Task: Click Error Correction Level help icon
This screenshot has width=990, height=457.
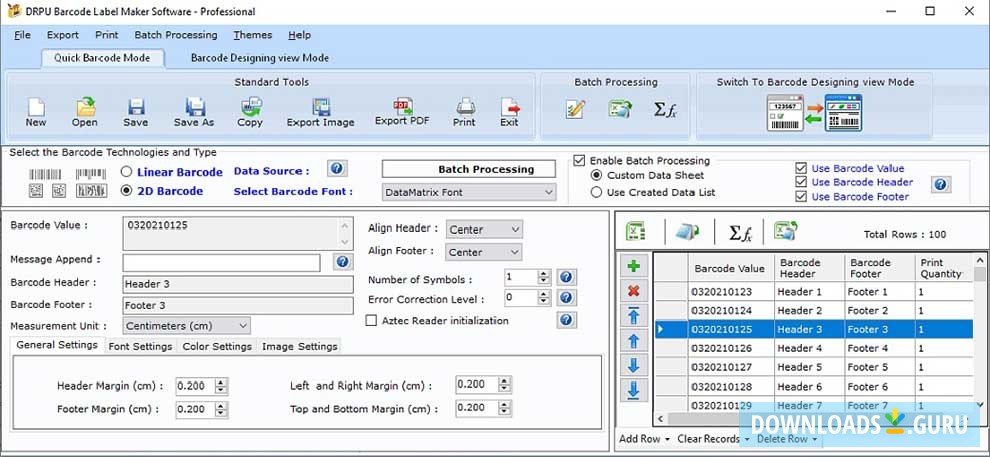Action: [566, 297]
